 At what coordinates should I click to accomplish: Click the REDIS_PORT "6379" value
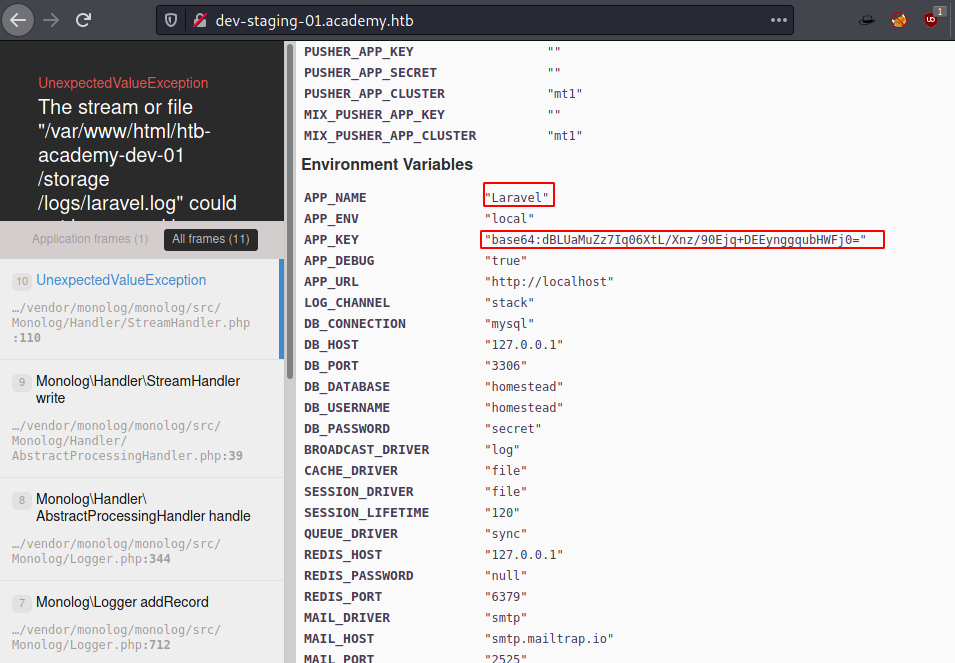click(x=506, y=597)
